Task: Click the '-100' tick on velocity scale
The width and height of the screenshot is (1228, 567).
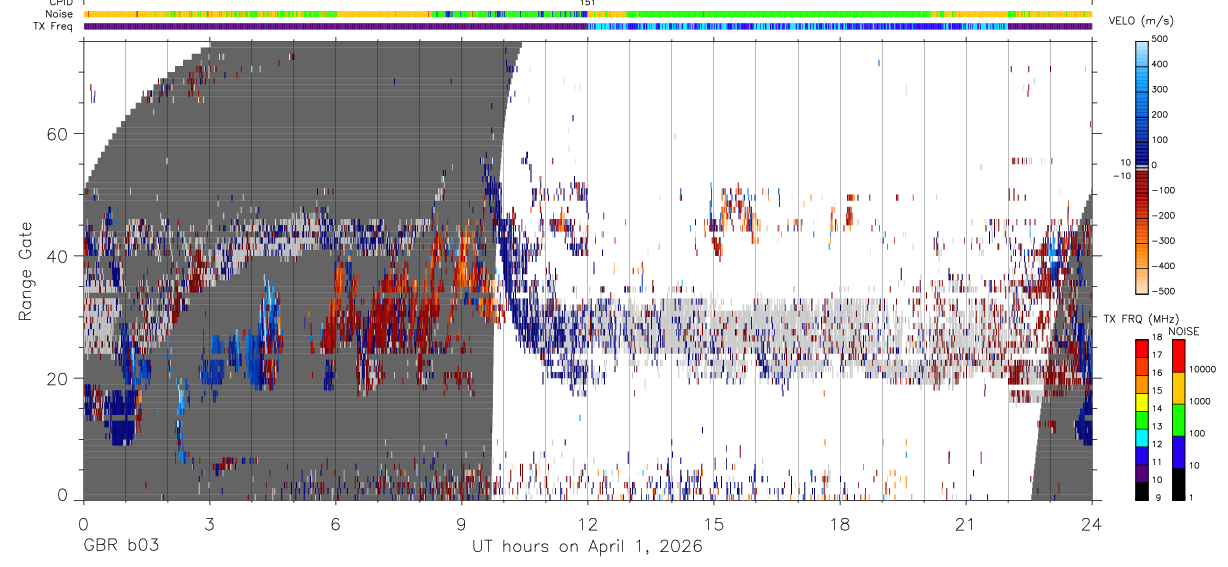Action: 1165,190
